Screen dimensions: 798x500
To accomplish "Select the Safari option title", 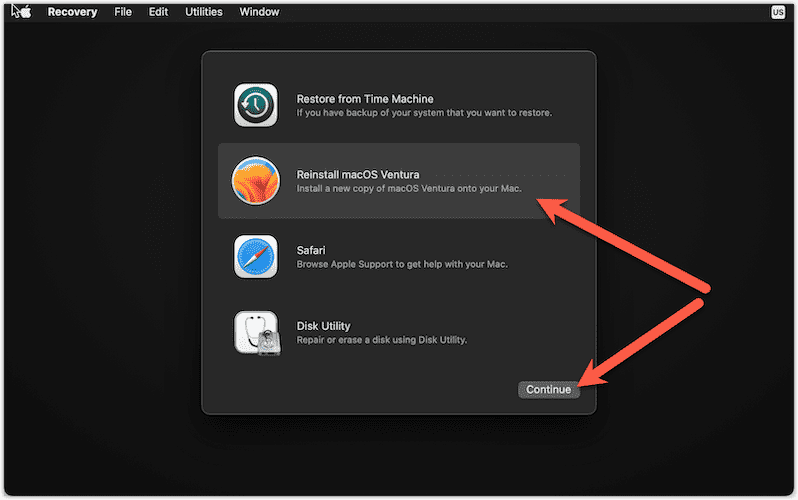I will (312, 250).
